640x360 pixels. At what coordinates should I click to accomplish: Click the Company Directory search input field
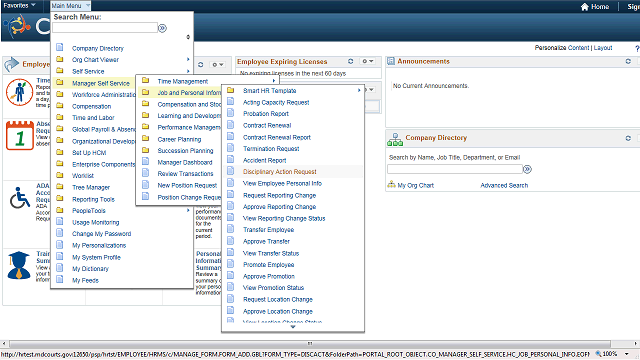[x=455, y=169]
